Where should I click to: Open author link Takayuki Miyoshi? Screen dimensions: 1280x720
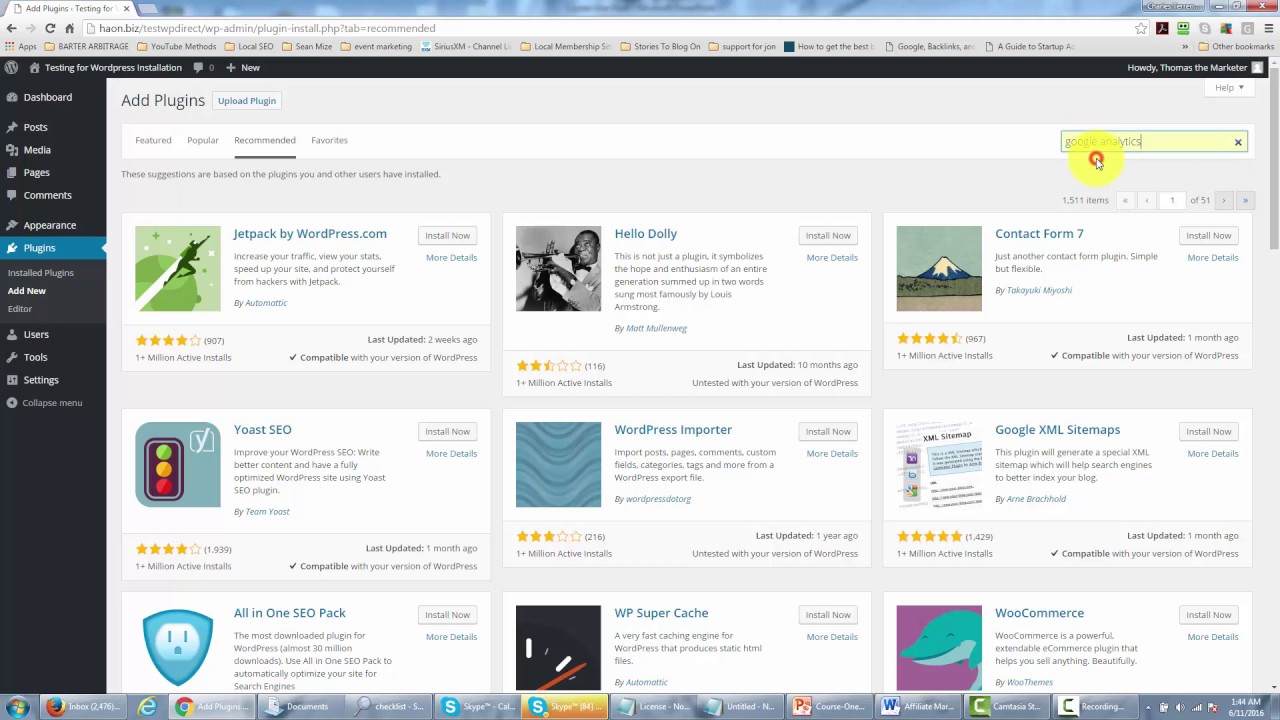click(1039, 290)
